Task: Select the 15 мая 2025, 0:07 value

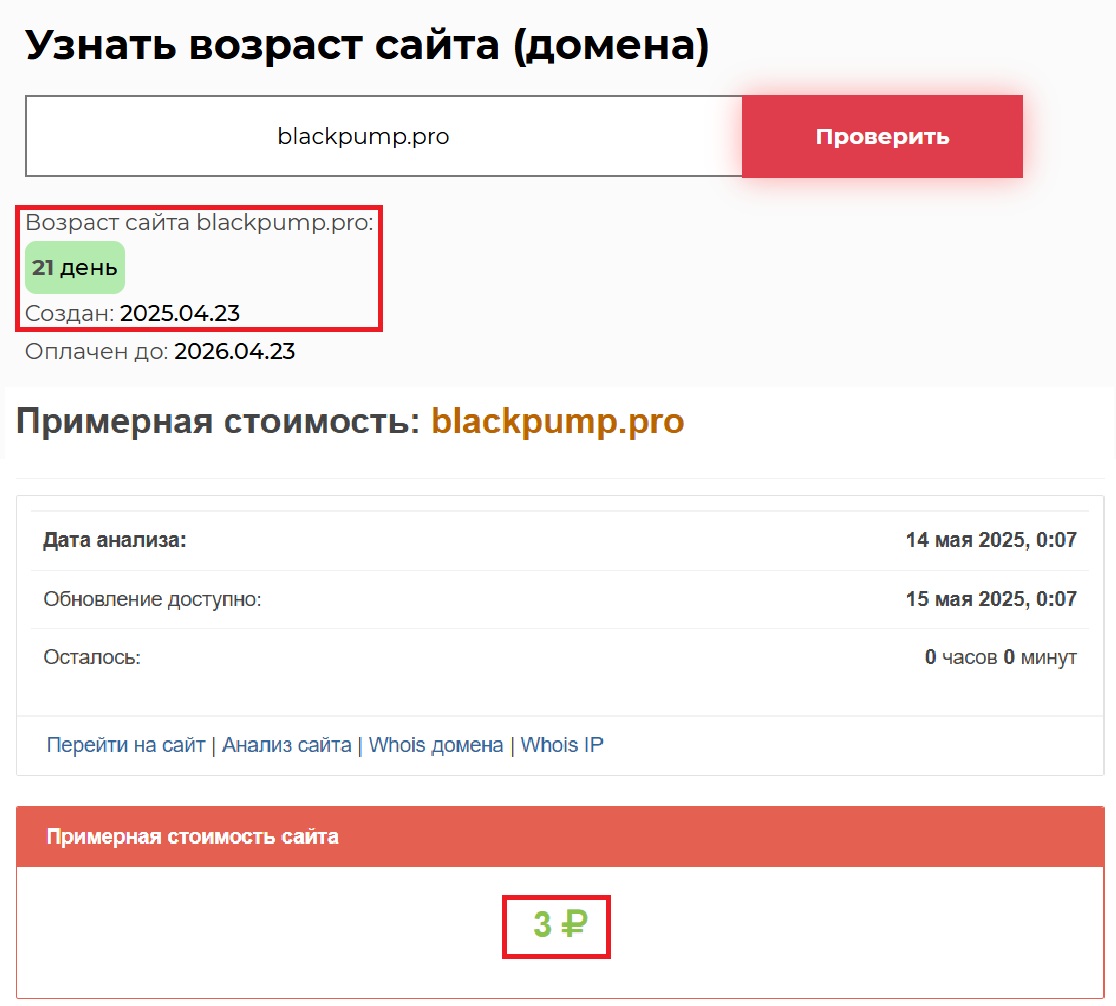Action: 990,599
